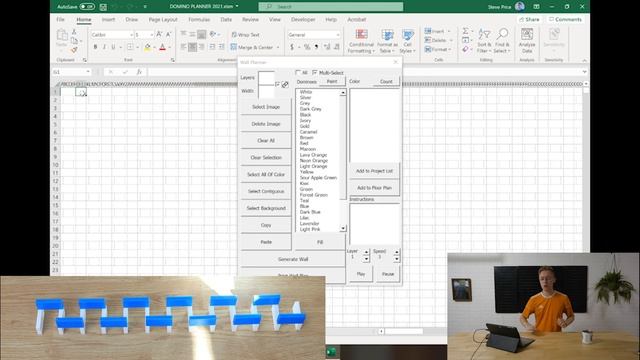Toggle Underline formatting
Screen dimensions: 640x360
pos(113,47)
